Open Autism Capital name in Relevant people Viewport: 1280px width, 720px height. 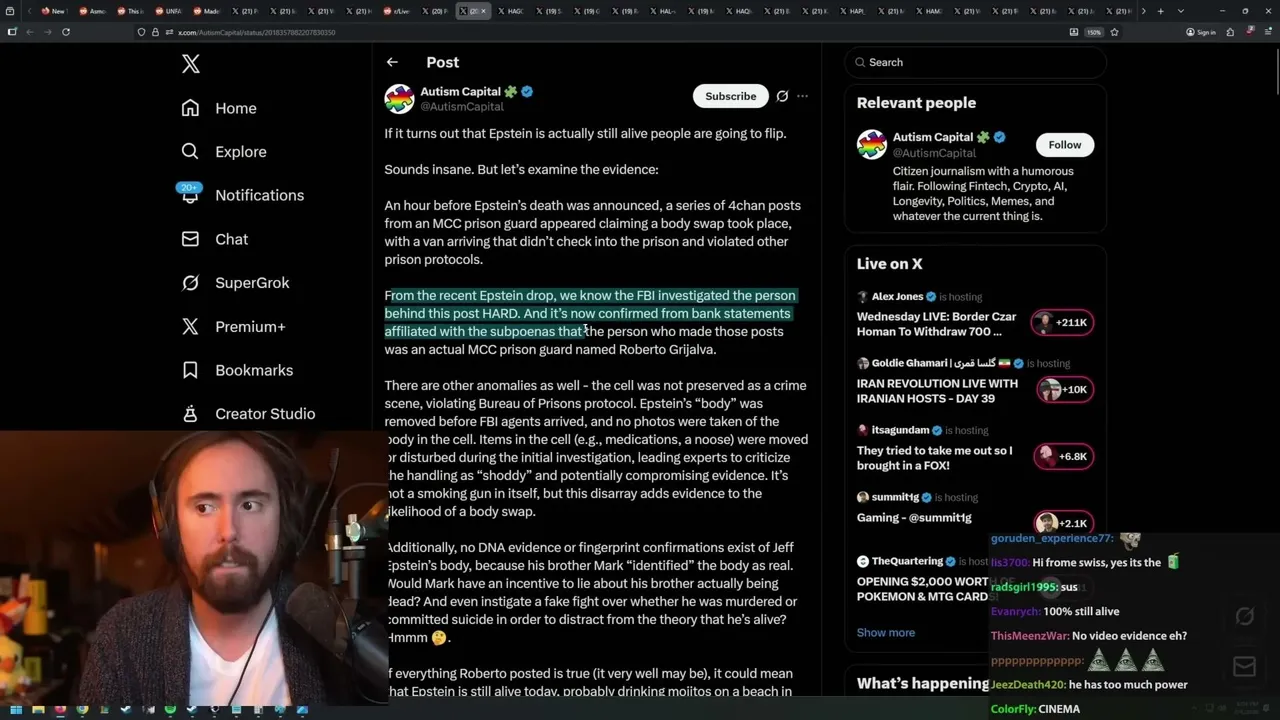pos(933,137)
